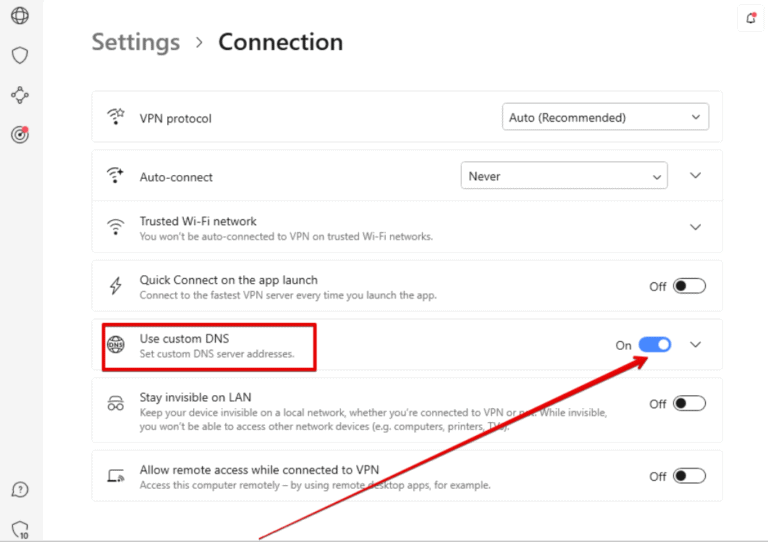Click the Trusted Wi-Fi network label
The image size is (768, 543).
[x=198, y=221]
